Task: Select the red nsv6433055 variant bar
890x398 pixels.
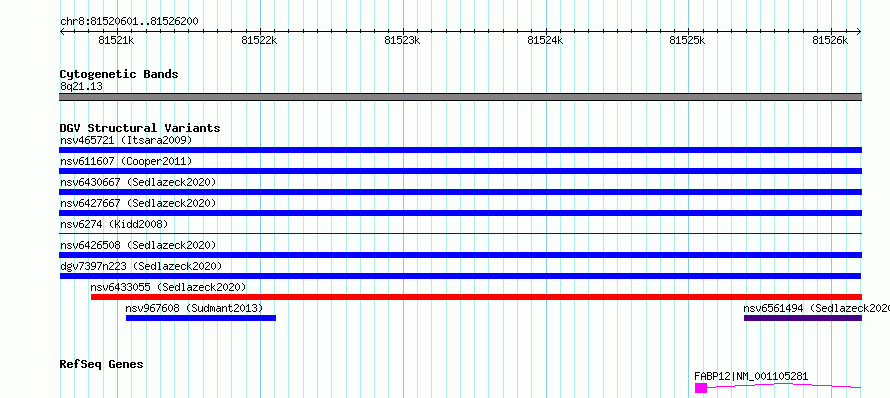Action: (476, 297)
